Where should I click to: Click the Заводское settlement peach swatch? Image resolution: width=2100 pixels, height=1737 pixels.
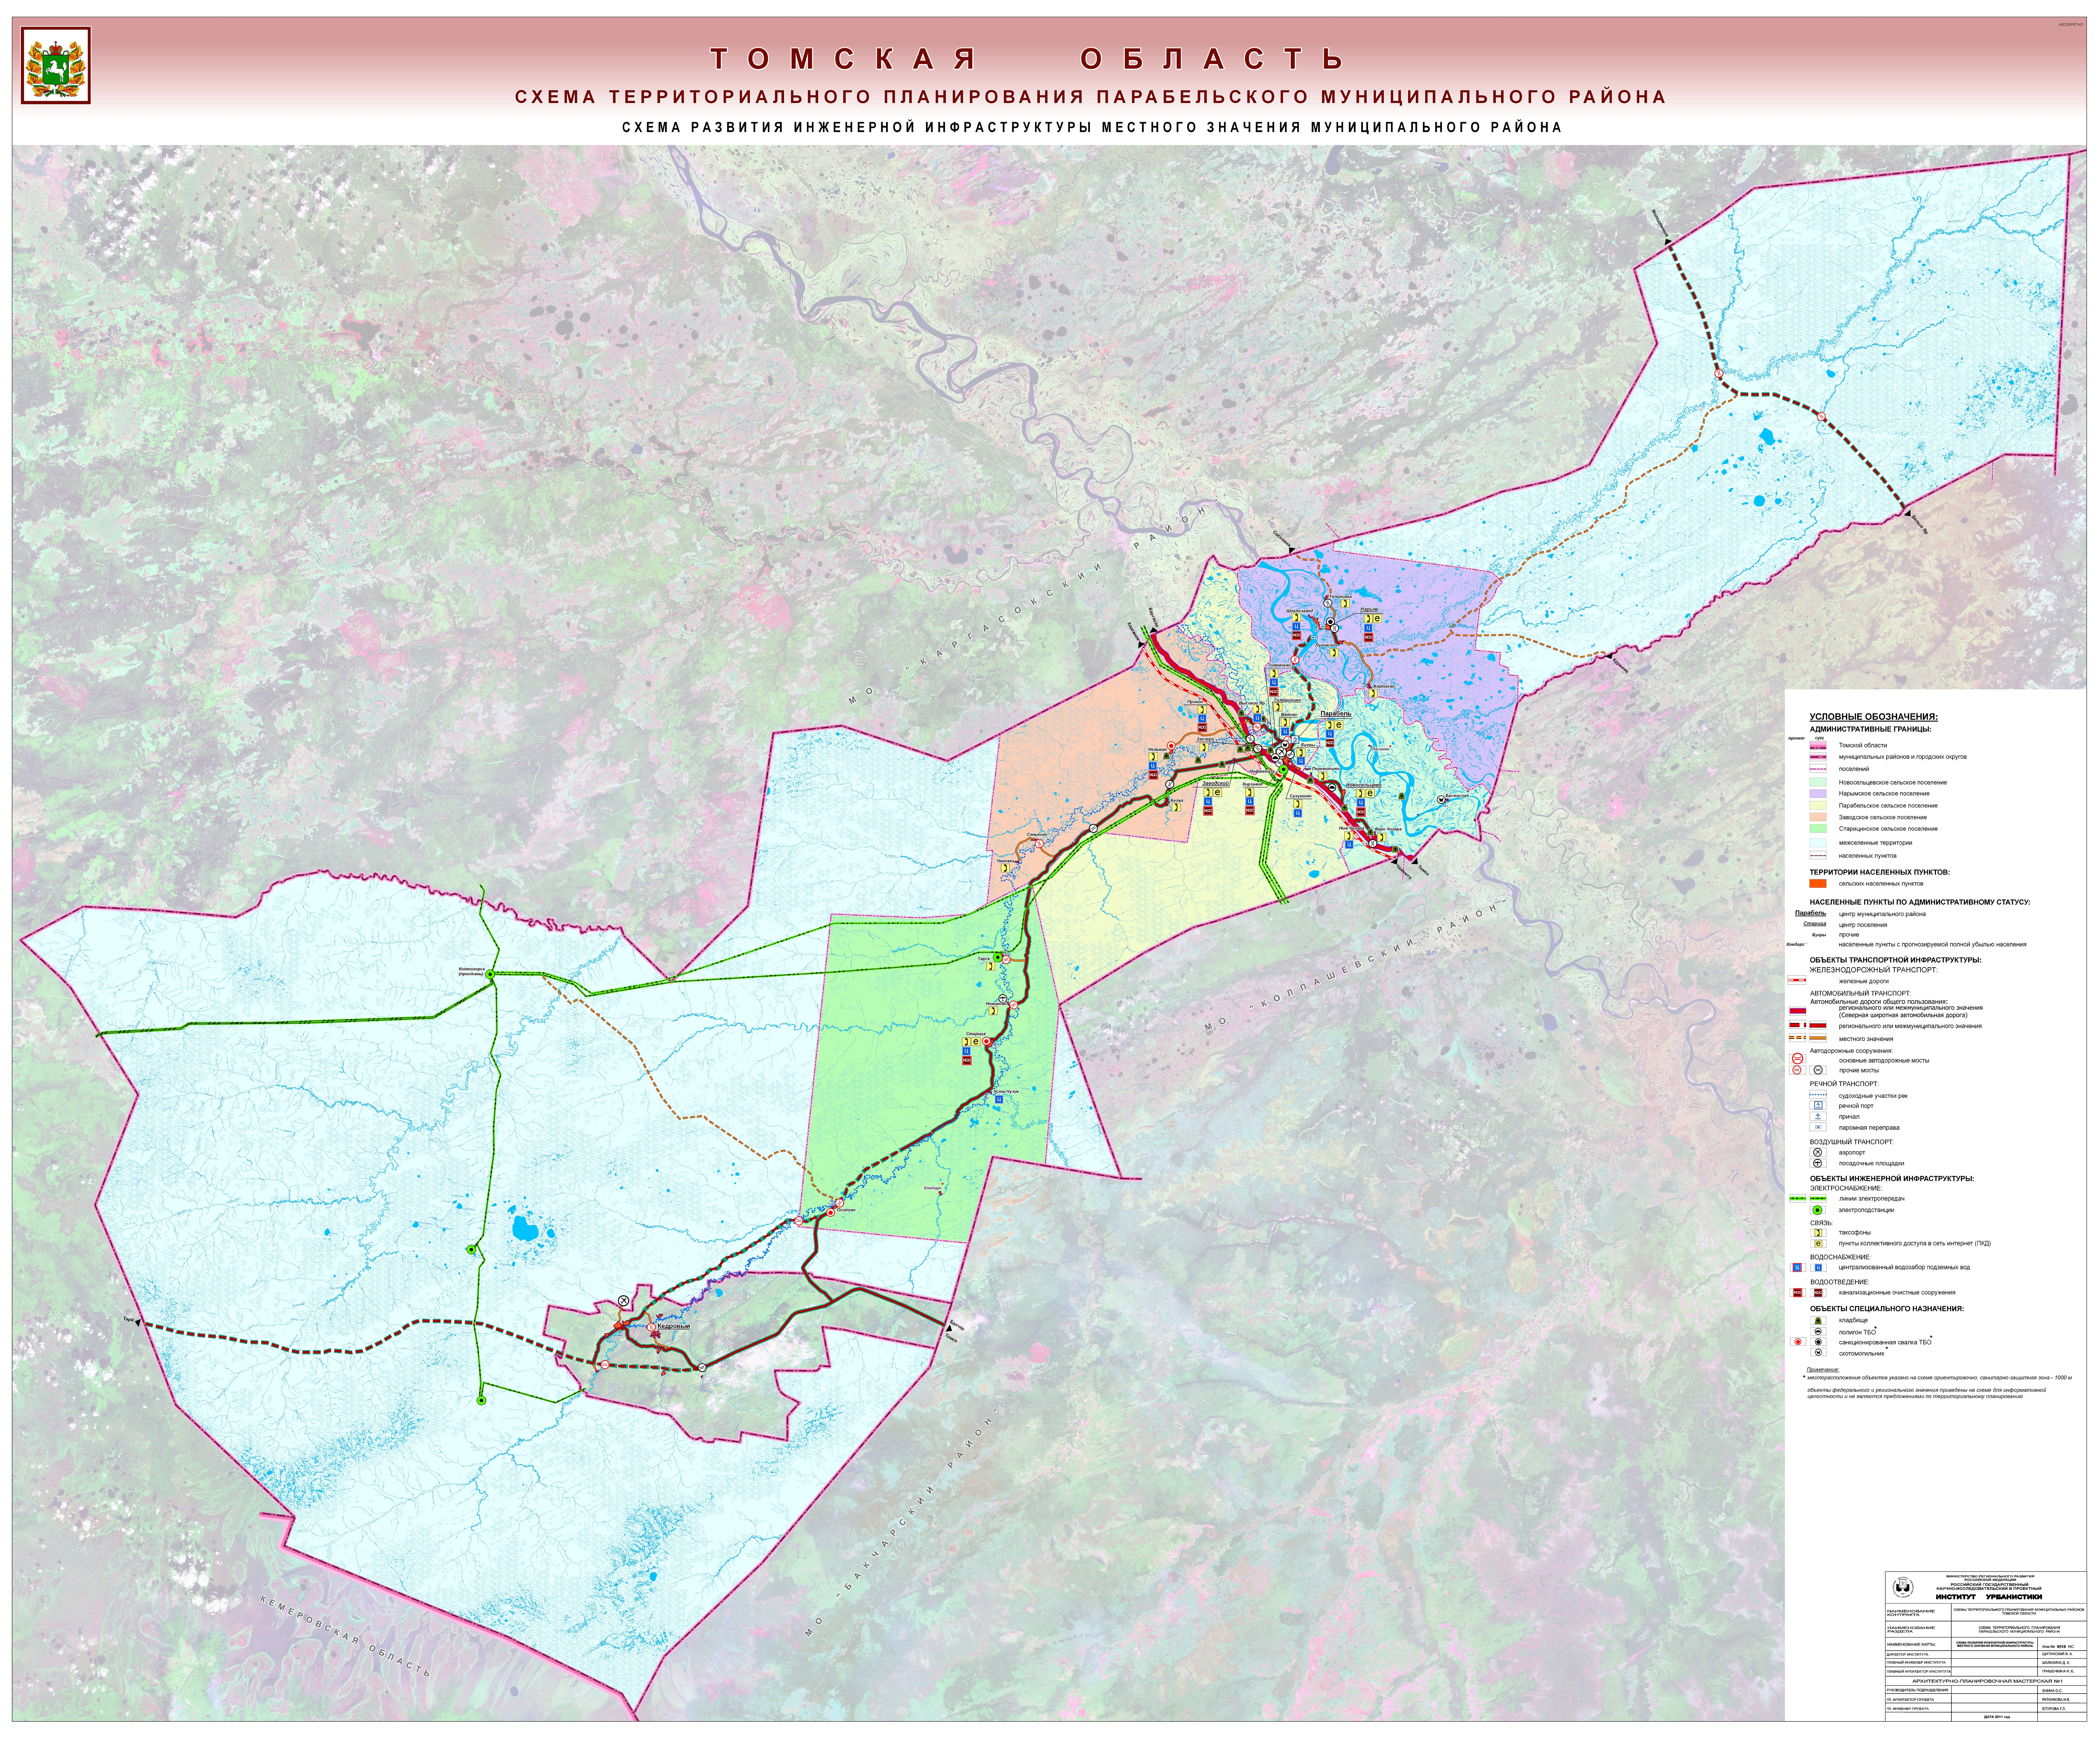click(x=1818, y=817)
